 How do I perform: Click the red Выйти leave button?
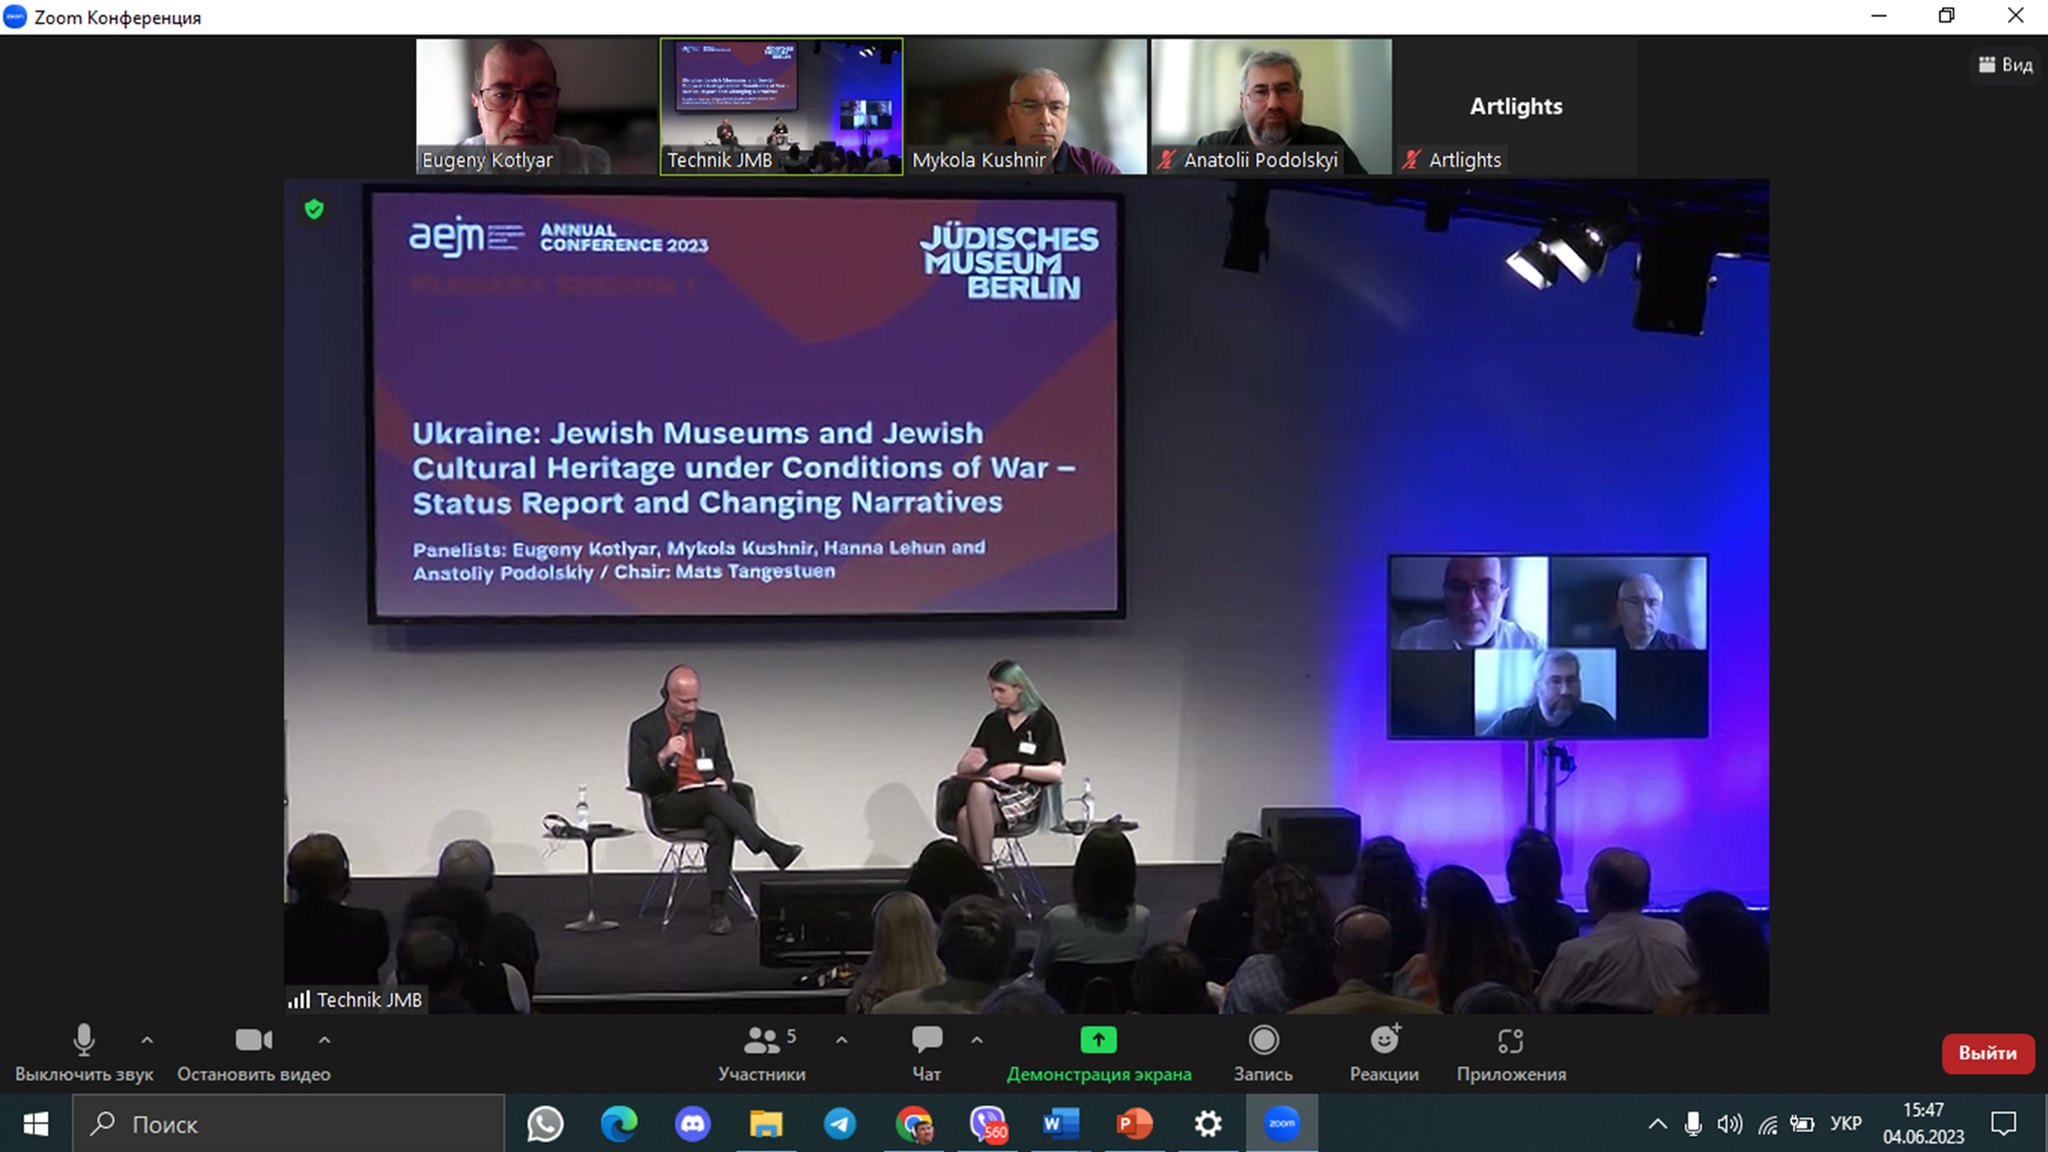pyautogui.click(x=1987, y=1053)
